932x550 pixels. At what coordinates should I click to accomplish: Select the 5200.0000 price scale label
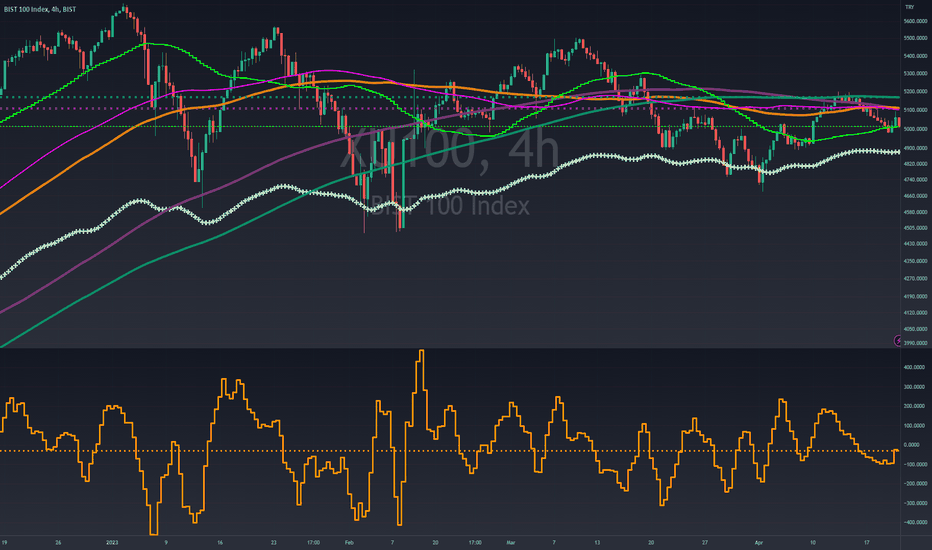(915, 92)
